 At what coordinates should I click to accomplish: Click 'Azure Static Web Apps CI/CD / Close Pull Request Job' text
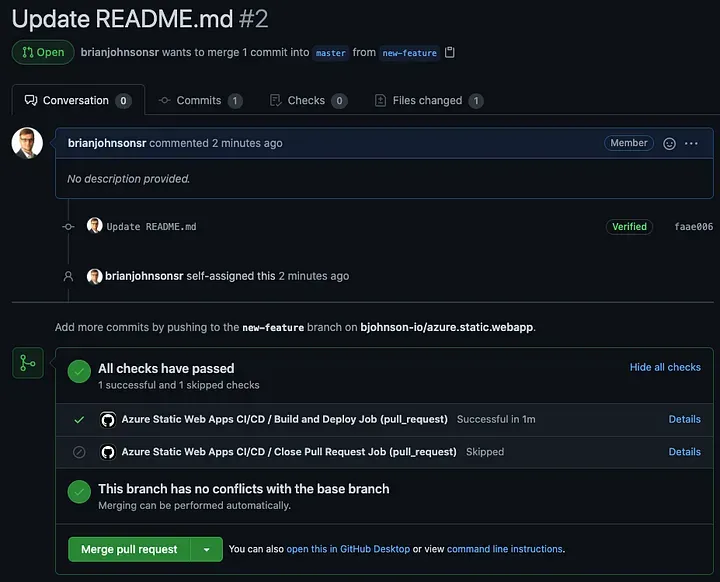(x=289, y=452)
